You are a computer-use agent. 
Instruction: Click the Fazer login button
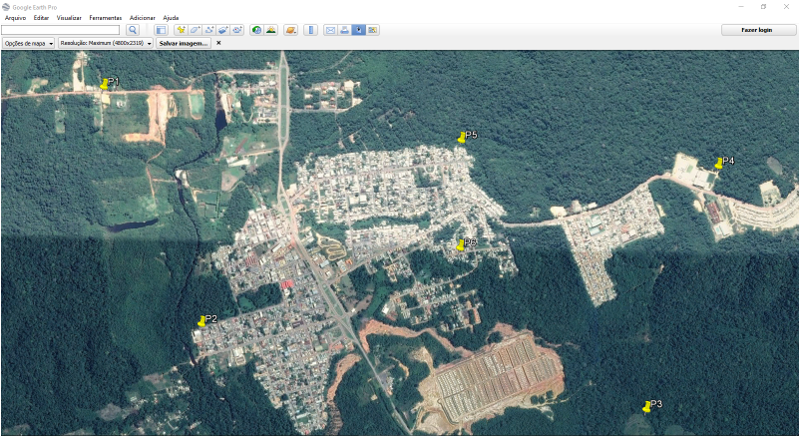pyautogui.click(x=756, y=30)
